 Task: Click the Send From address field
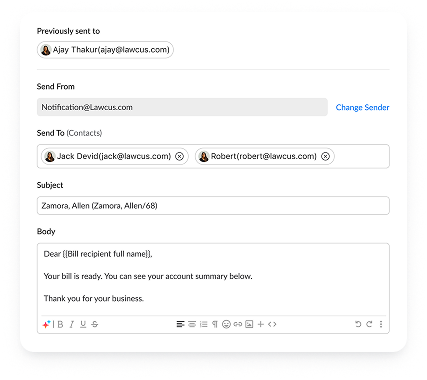tap(182, 107)
